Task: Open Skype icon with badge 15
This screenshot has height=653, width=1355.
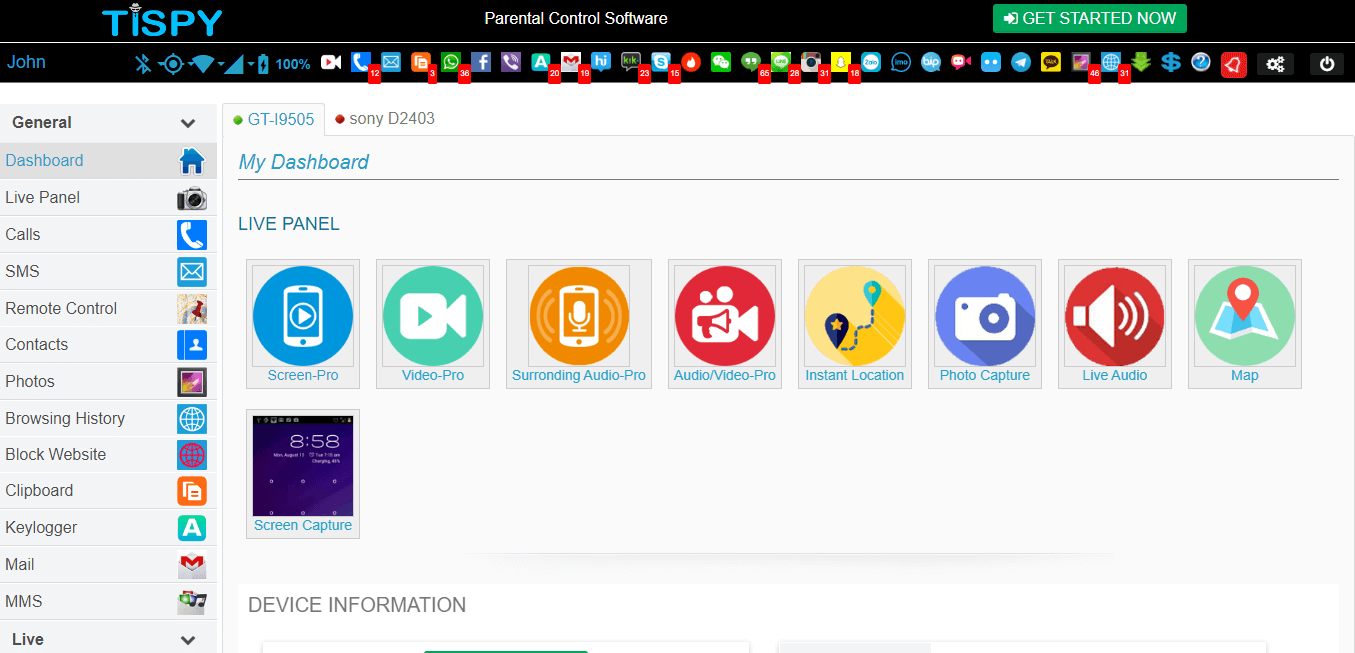Action: tap(661, 62)
